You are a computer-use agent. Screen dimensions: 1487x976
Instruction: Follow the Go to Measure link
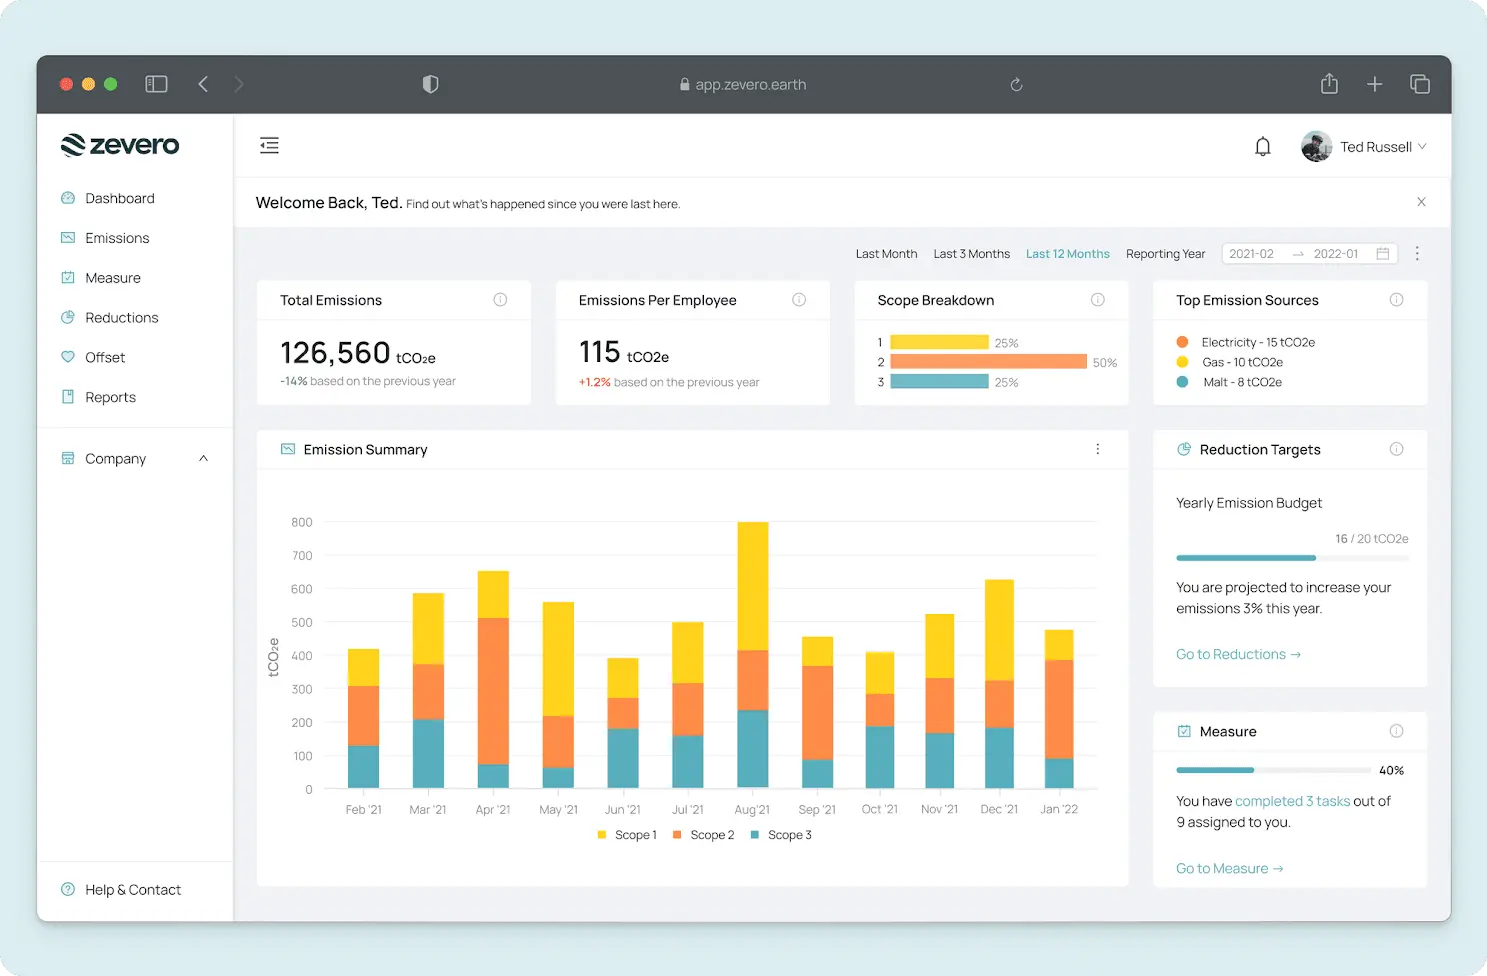pos(1229,869)
